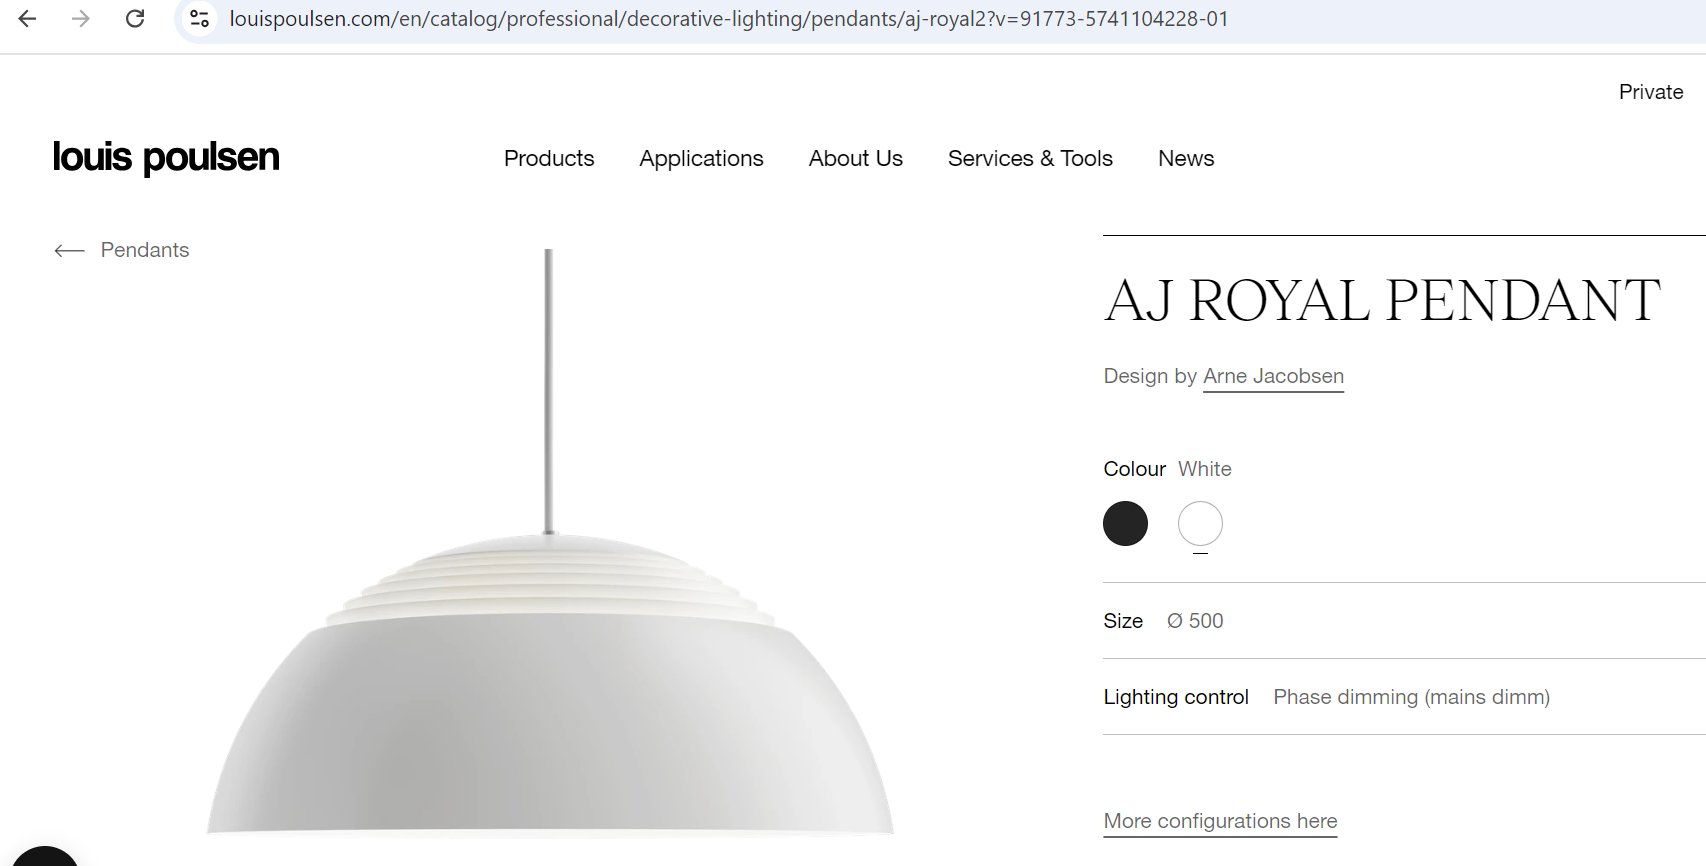This screenshot has width=1706, height=866.
Task: Switch to the Private site
Action: [1651, 92]
